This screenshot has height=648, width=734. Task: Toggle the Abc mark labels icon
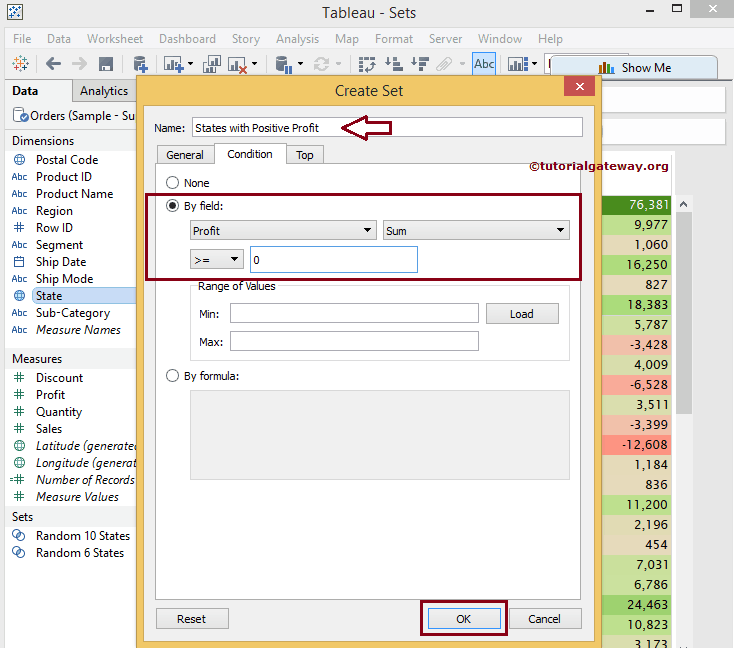click(484, 64)
